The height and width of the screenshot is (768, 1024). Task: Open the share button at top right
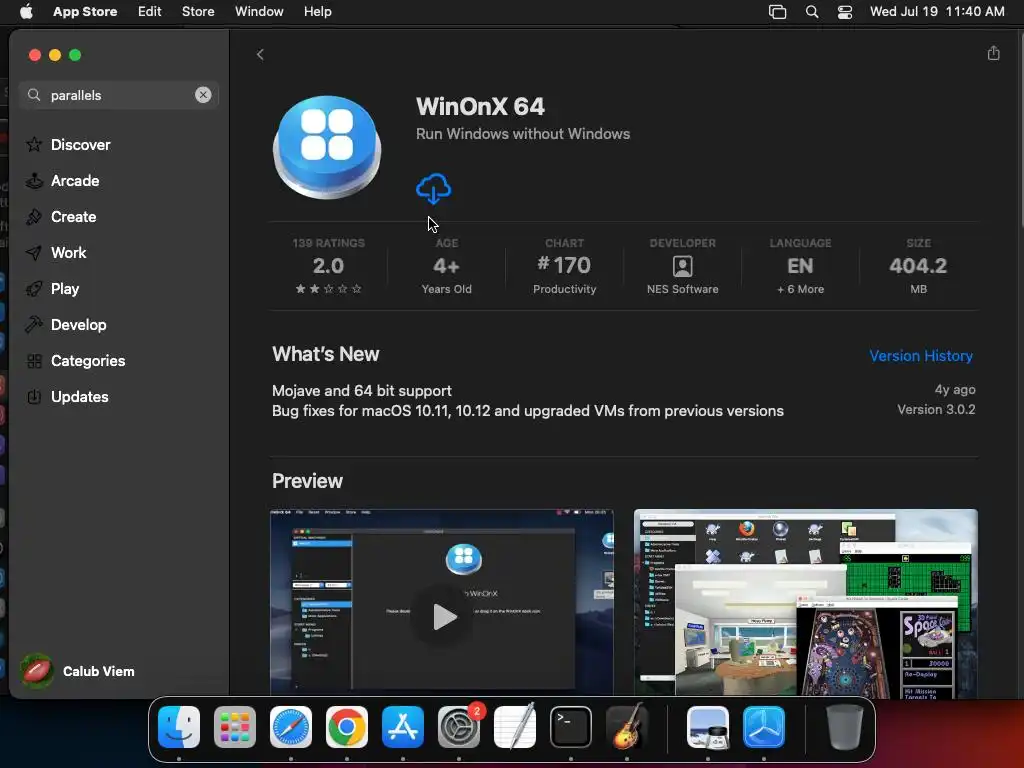tap(993, 53)
